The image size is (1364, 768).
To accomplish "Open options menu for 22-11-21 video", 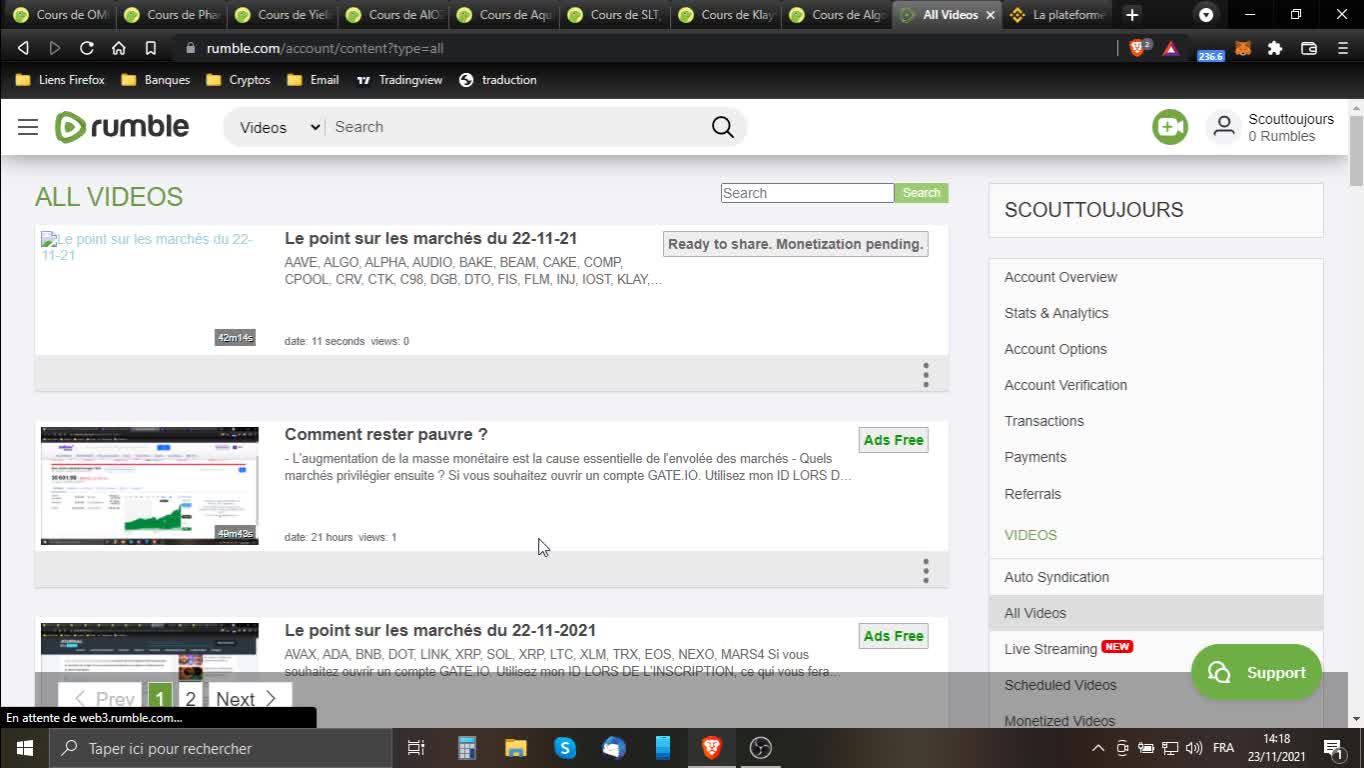I will 926,375.
